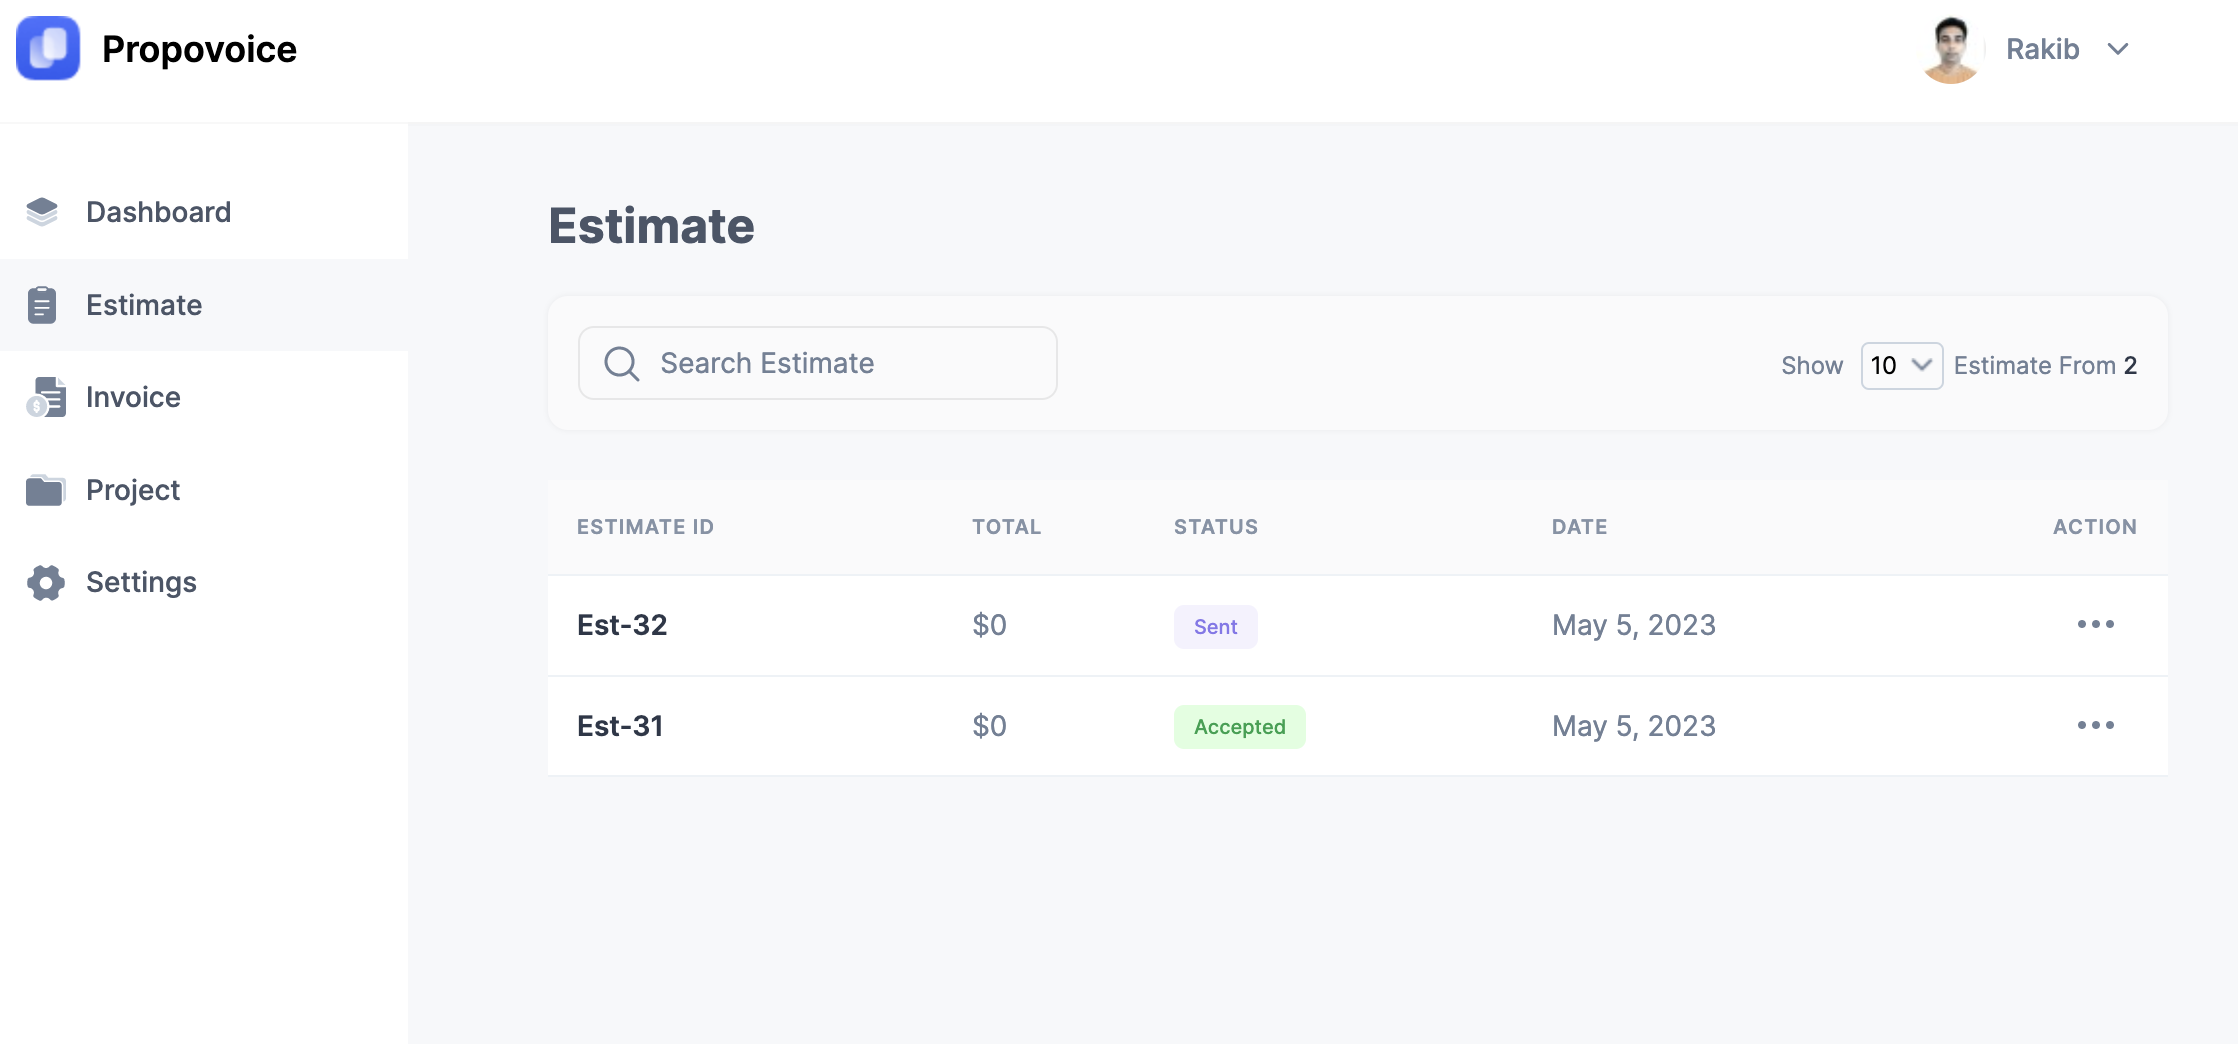Click the magnifier search icon
2238x1044 pixels.
621,363
